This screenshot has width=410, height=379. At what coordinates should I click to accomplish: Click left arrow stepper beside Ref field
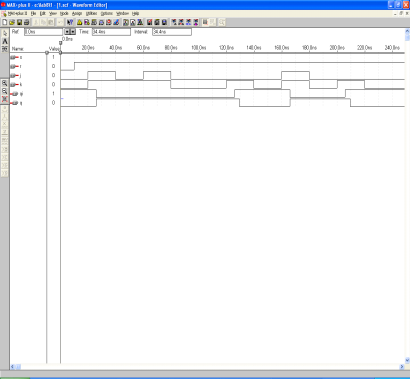coord(67,32)
